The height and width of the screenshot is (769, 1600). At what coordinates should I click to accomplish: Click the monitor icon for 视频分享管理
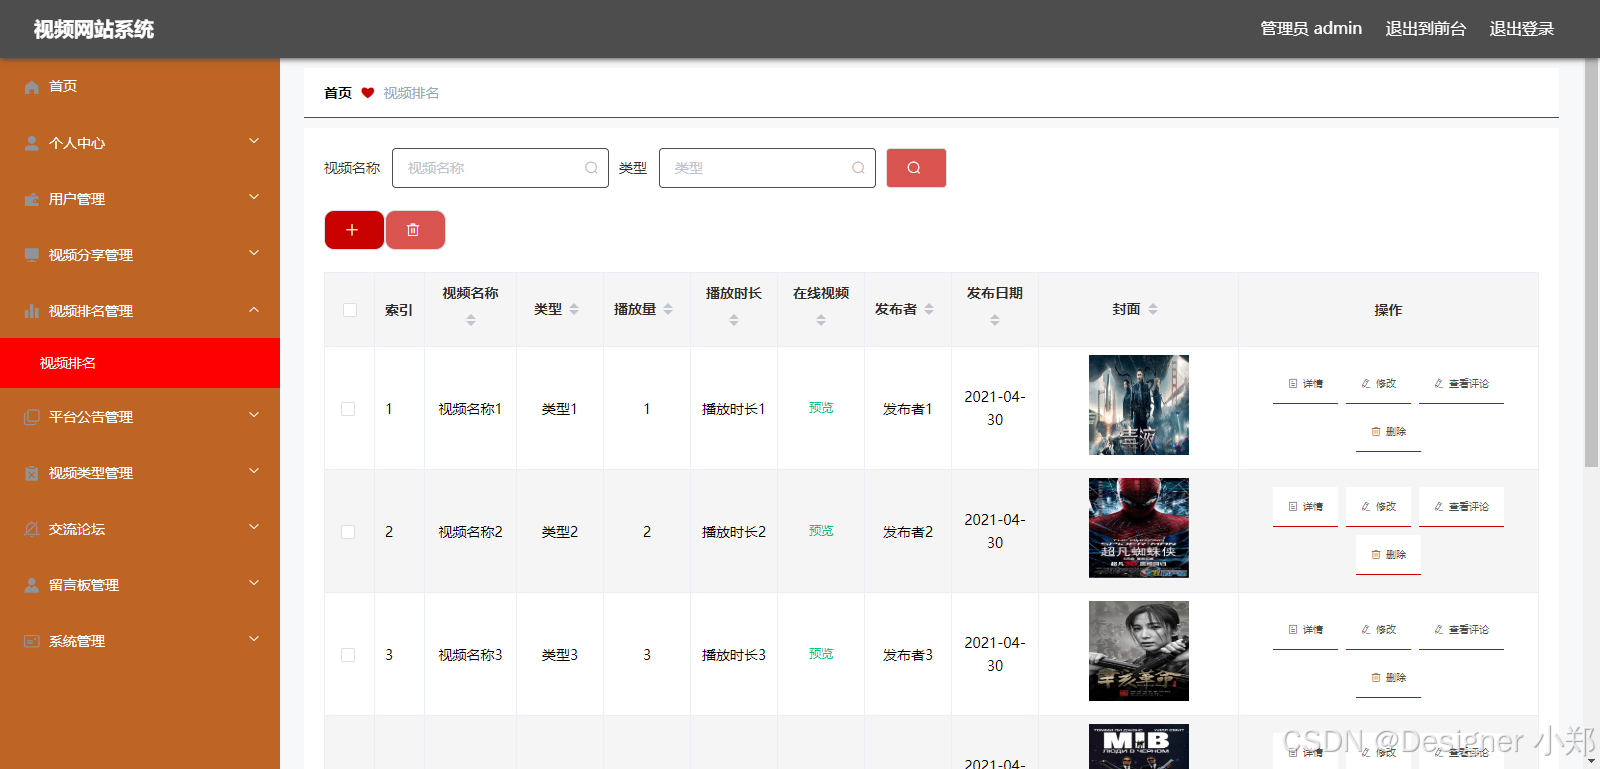click(32, 255)
